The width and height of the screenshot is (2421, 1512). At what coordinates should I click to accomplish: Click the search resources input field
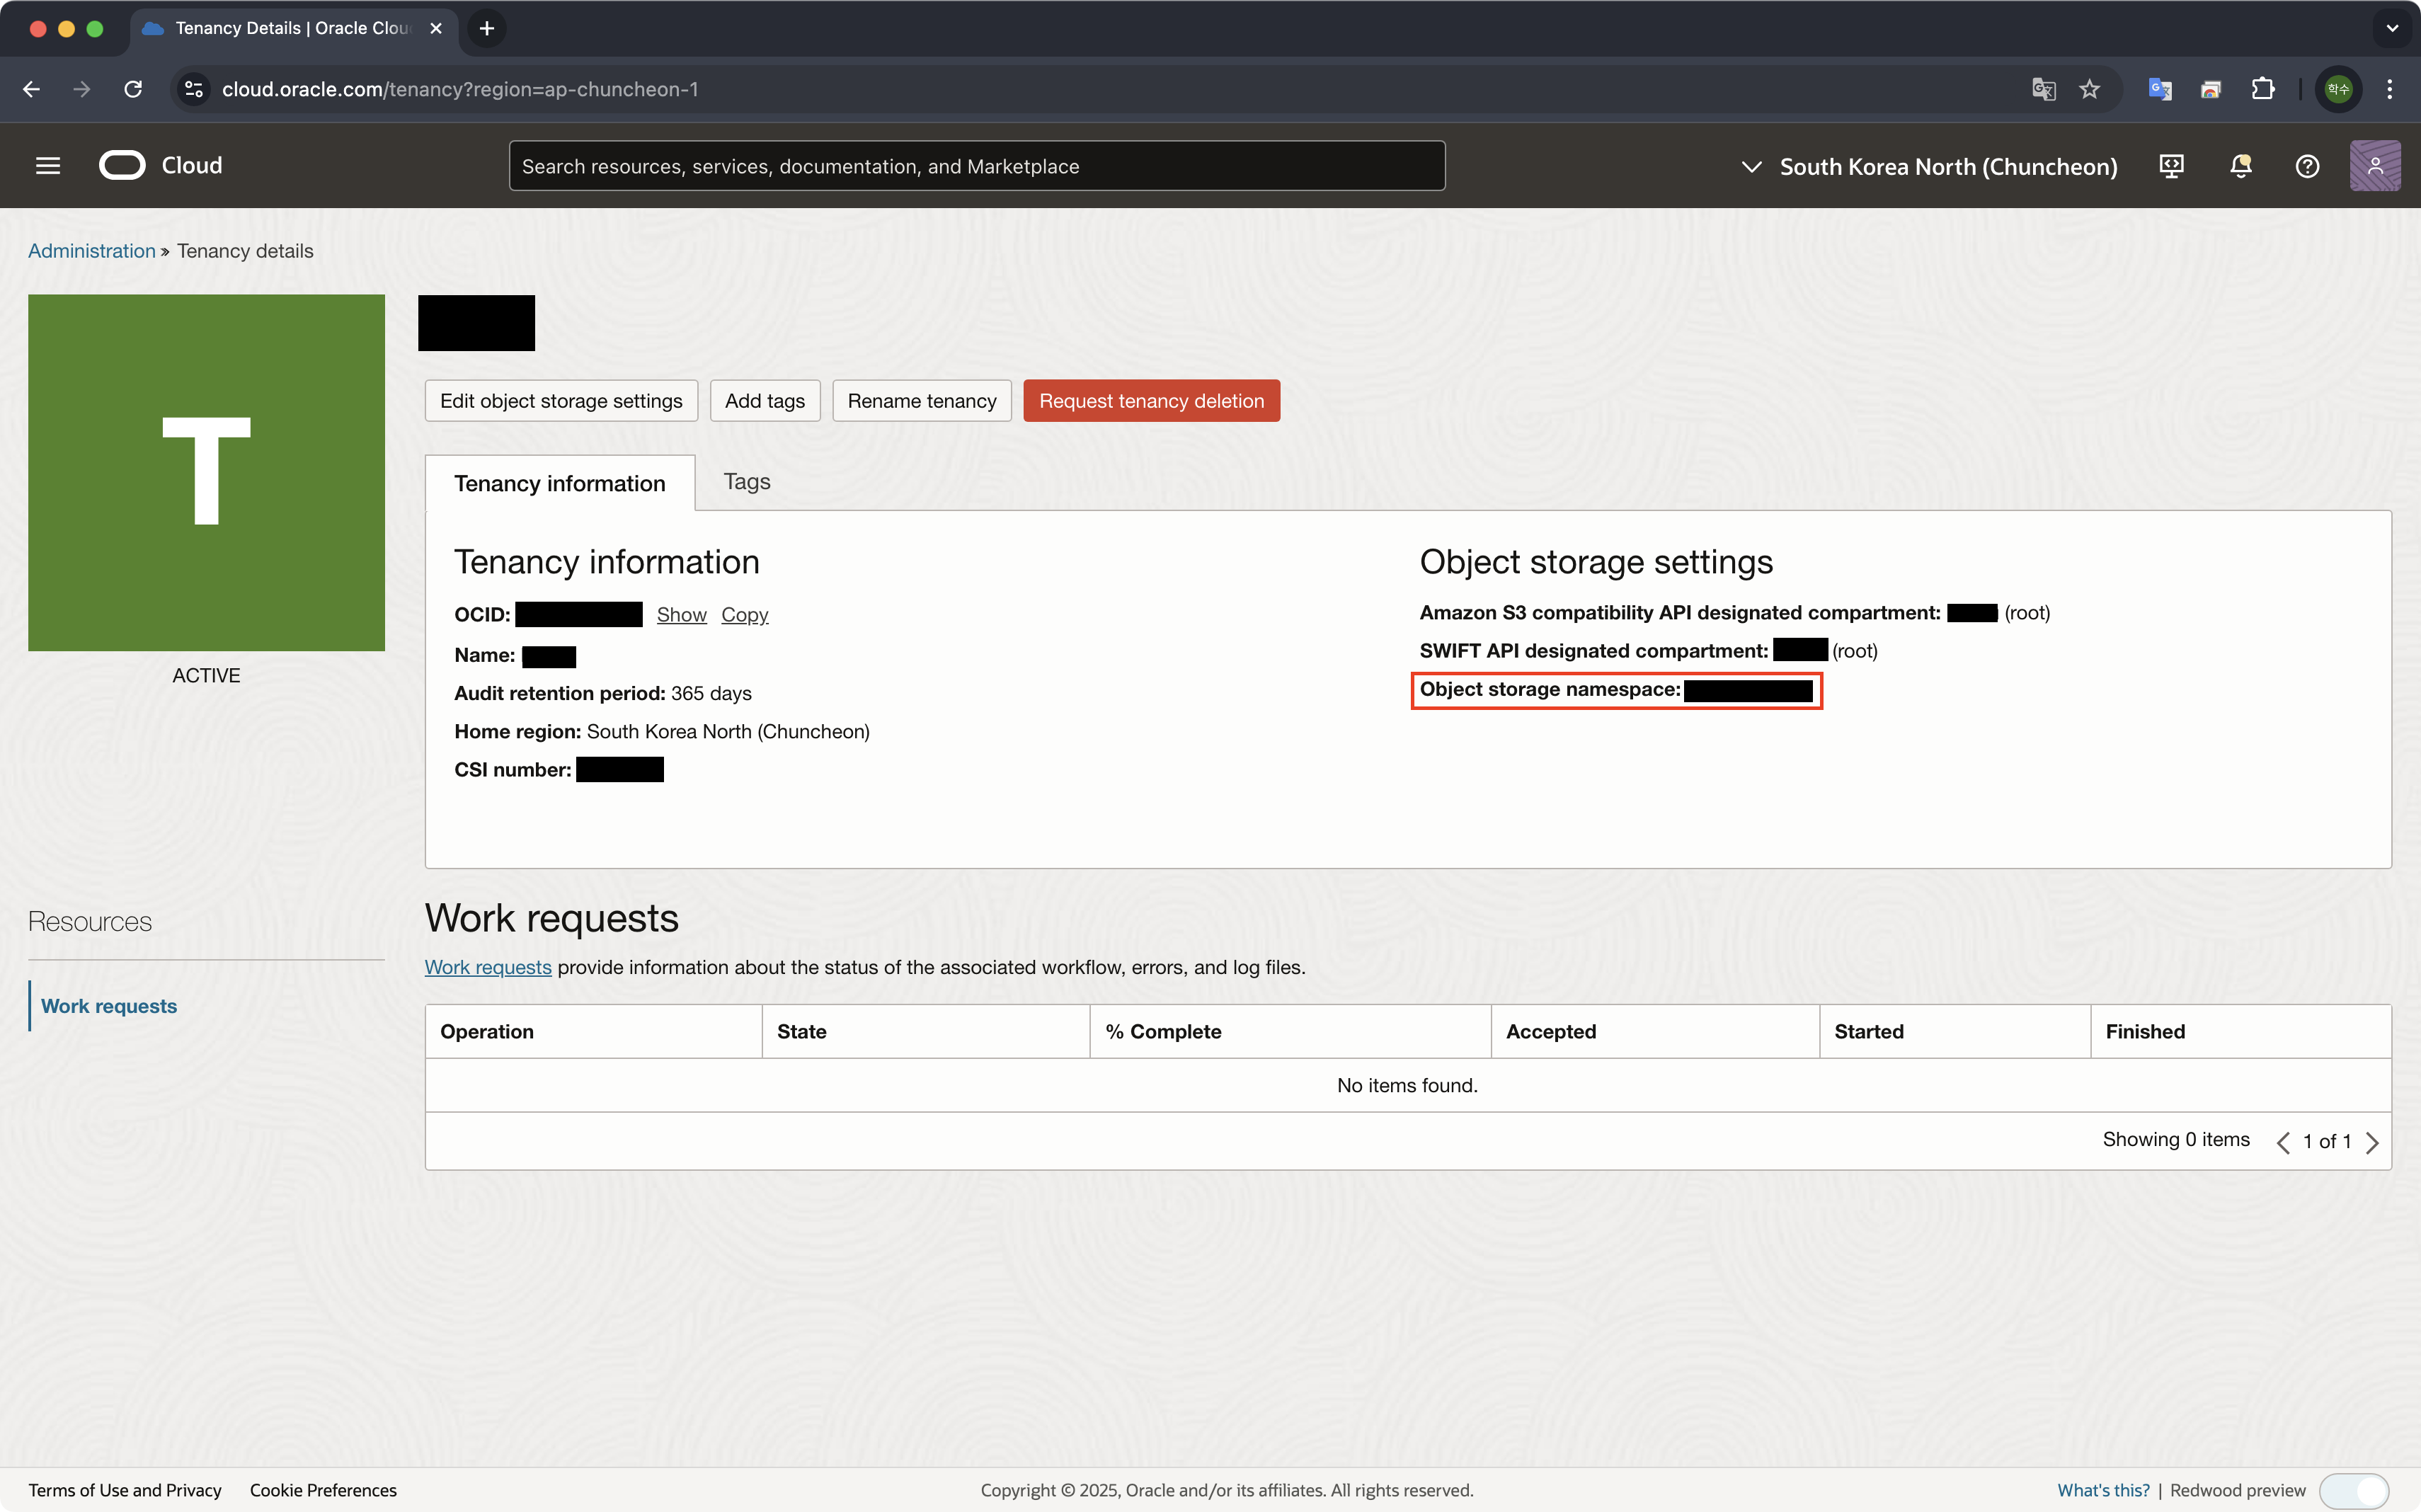coord(976,166)
